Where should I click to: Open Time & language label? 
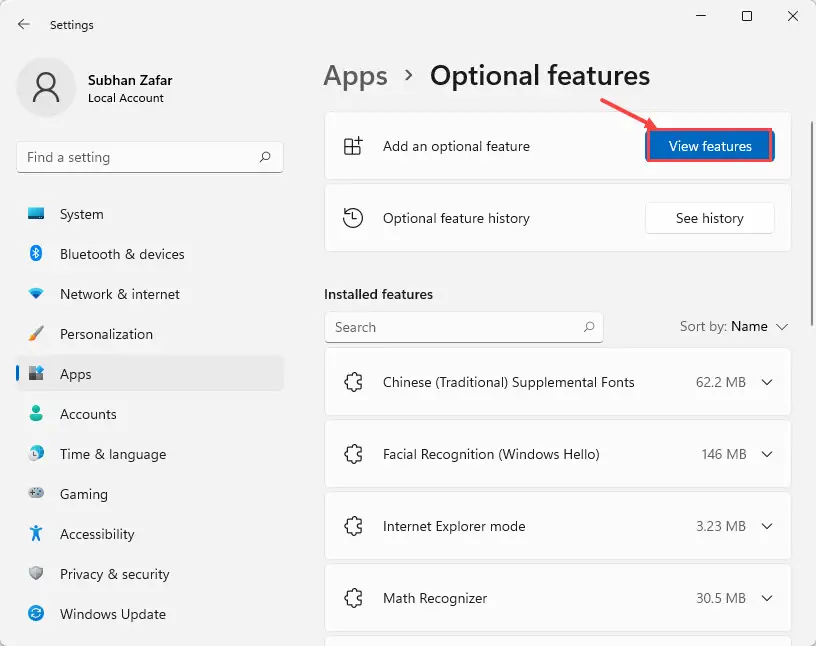click(113, 454)
